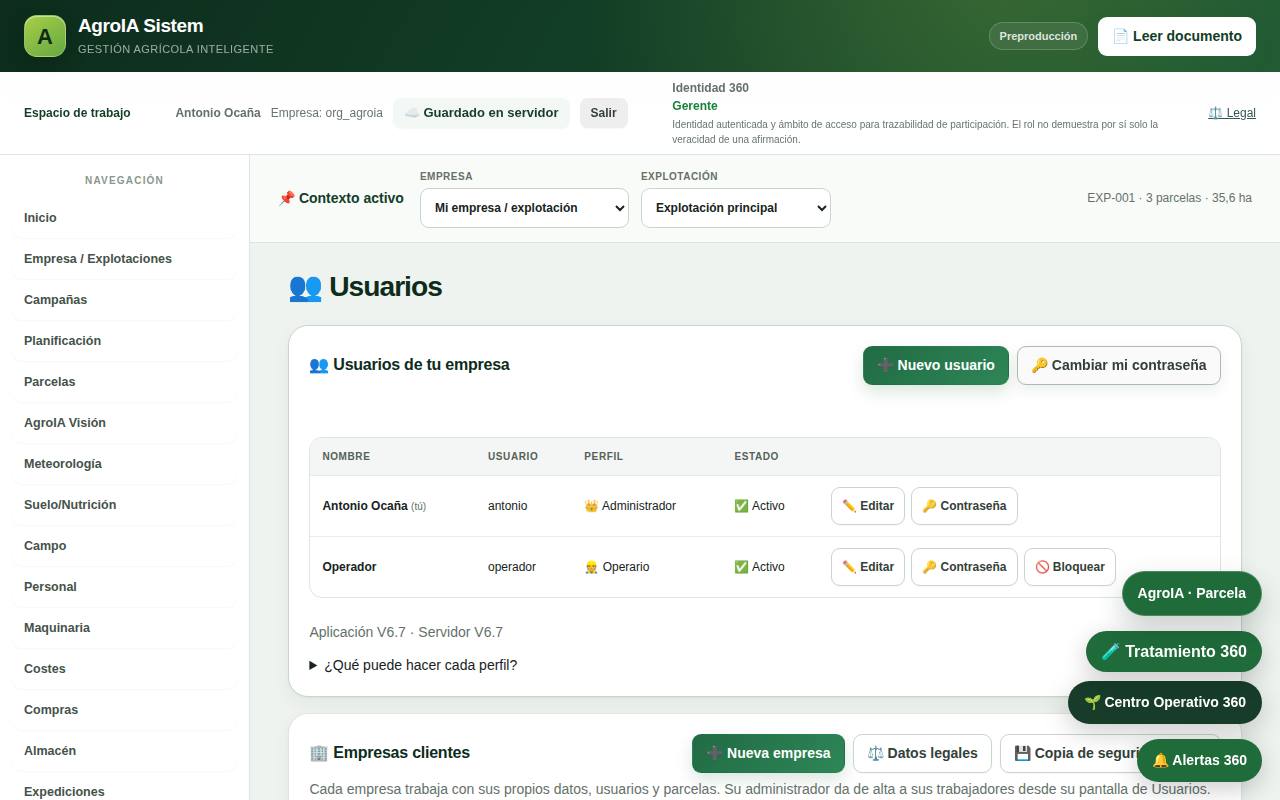Viewport: 1280px width, 800px height.
Task: Open Campañas in the sidebar
Action: pos(124,300)
